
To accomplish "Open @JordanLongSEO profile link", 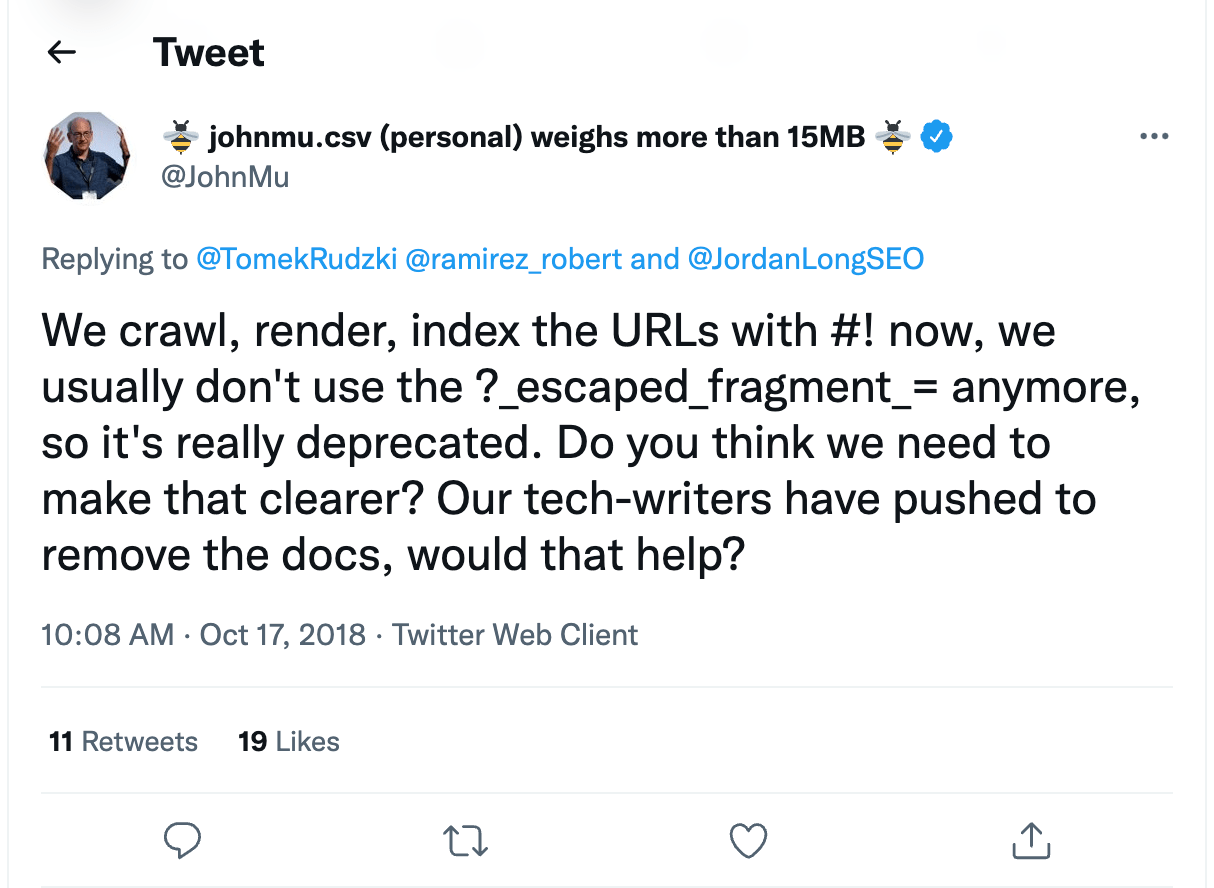I will (x=806, y=260).
